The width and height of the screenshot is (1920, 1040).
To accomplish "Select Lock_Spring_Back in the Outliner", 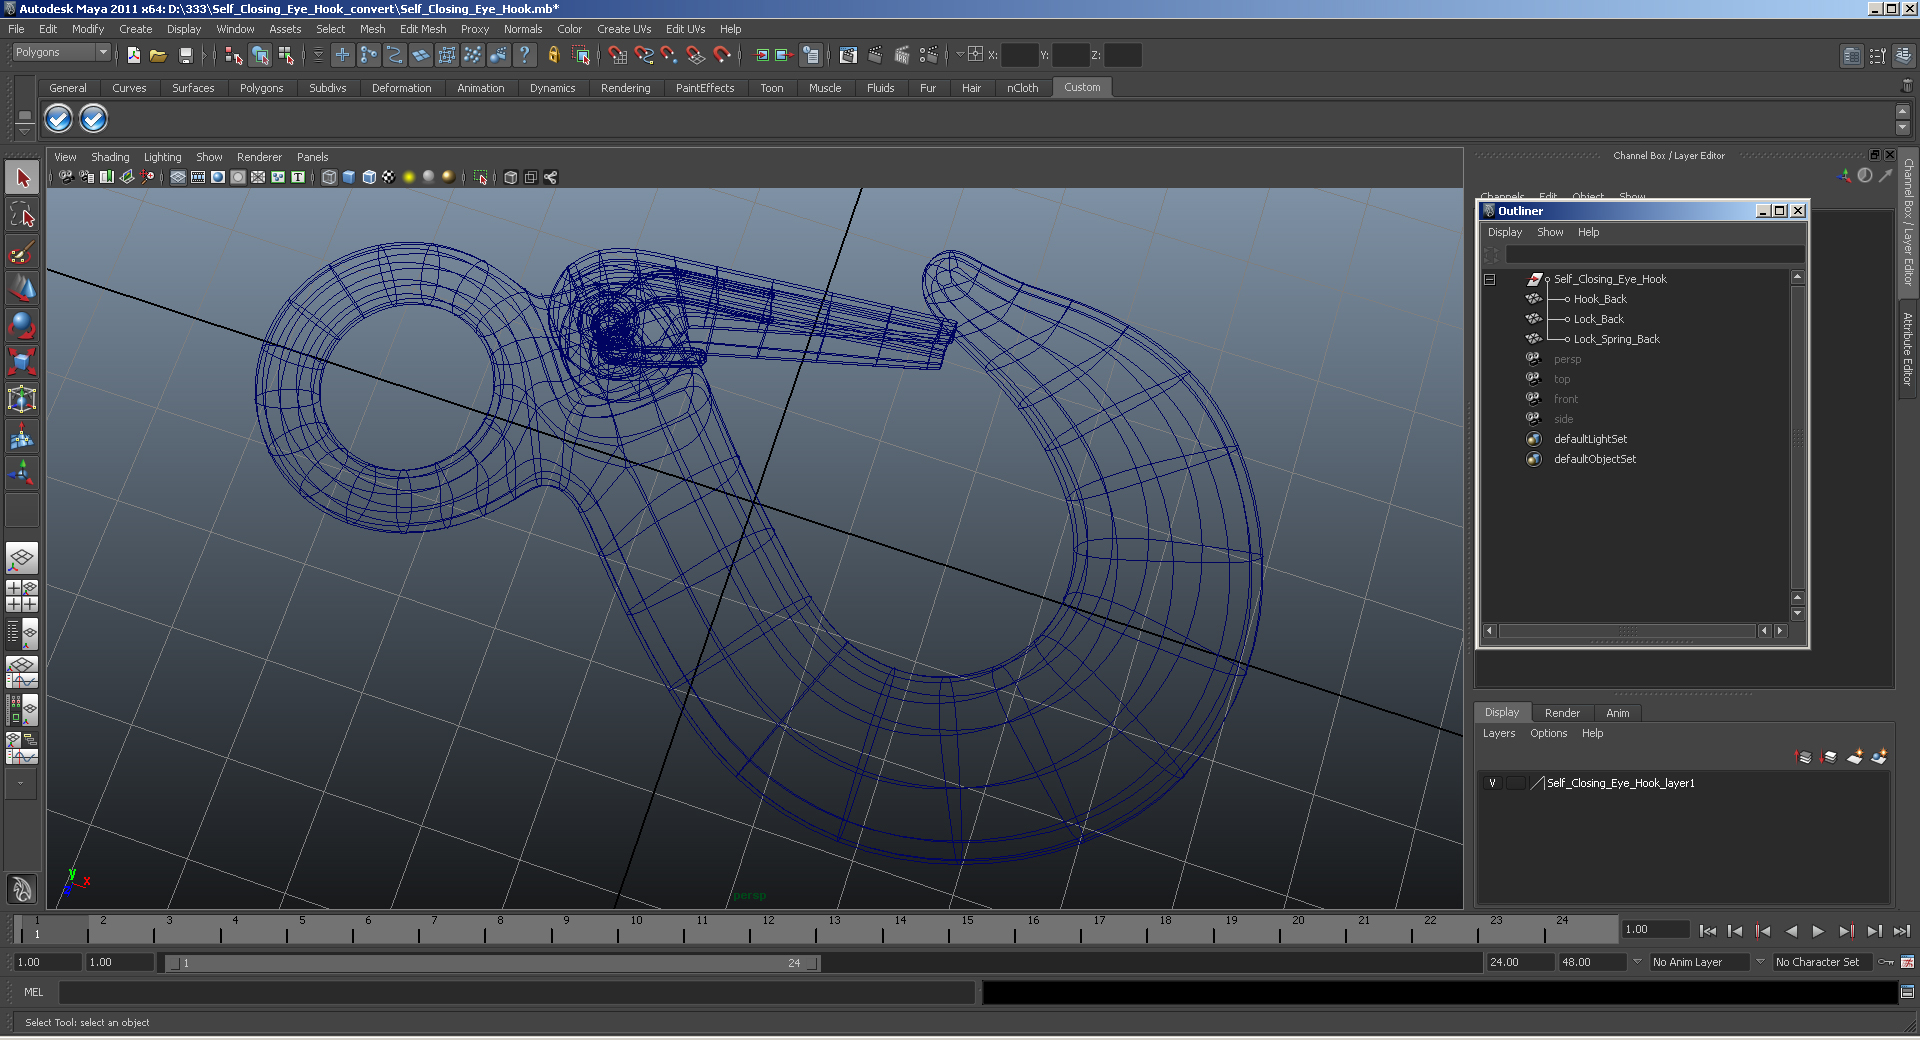I will (x=1616, y=339).
